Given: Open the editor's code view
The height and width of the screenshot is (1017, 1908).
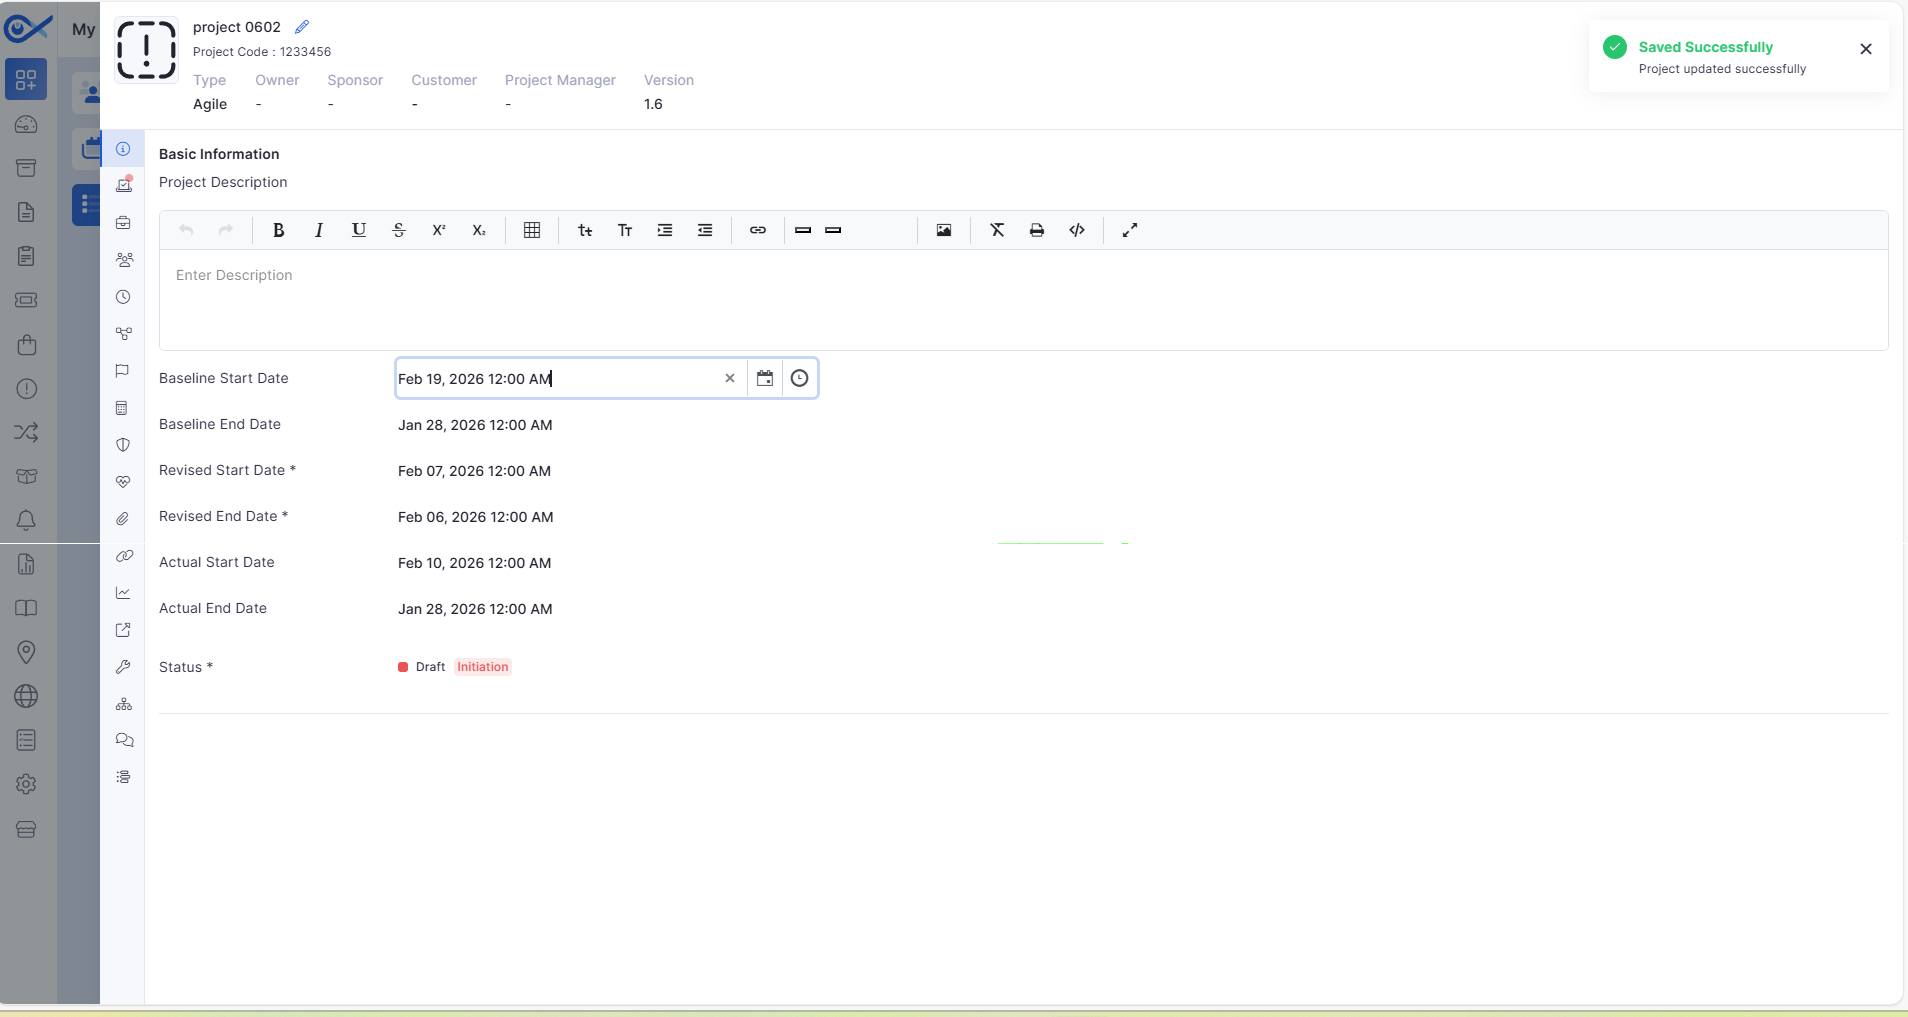Looking at the screenshot, I should [x=1077, y=230].
